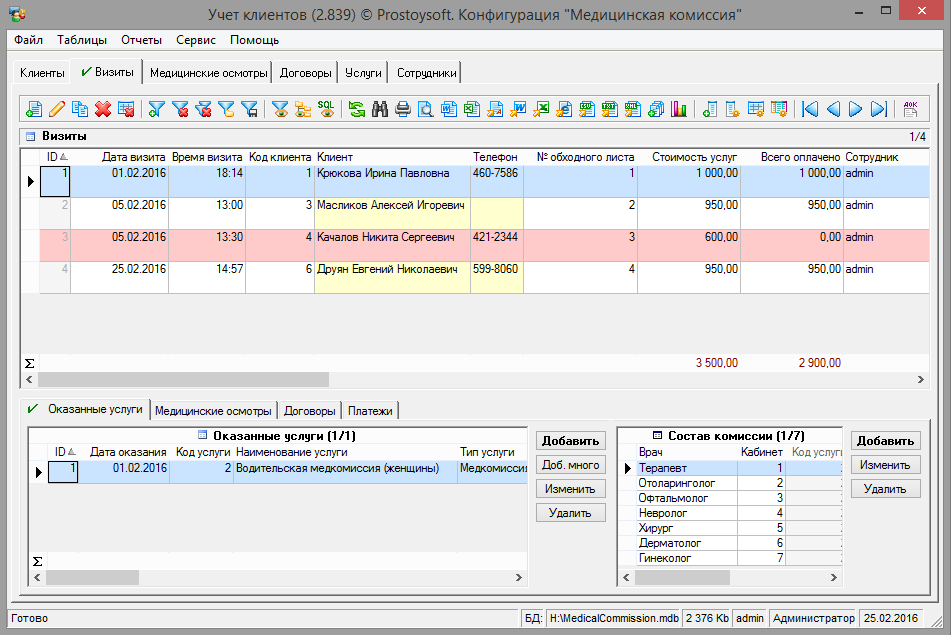The width and height of the screenshot is (951, 635).
Task: Collapse the Состав комиссии panel toggle
Action: coord(657,436)
